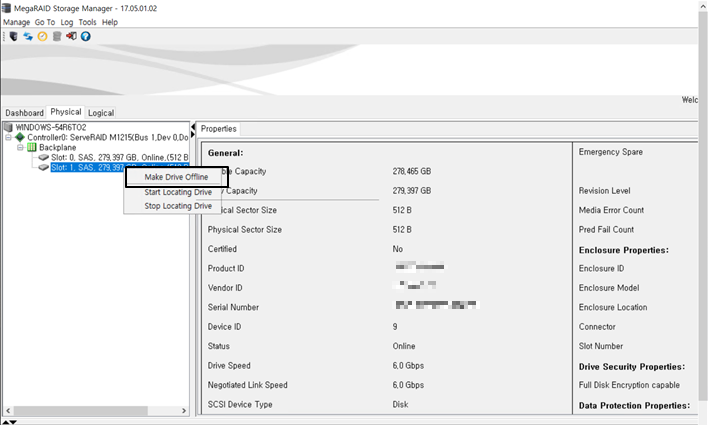
Task: Open the Tools menu
Action: tap(87, 22)
